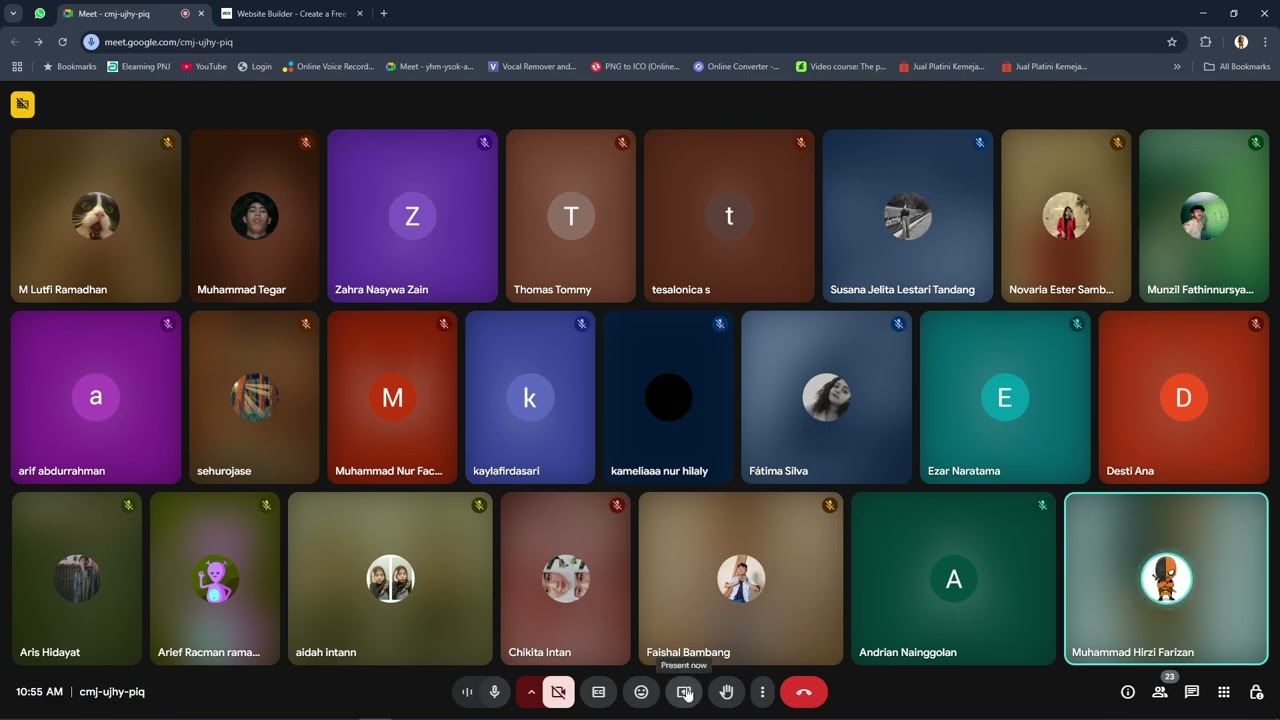Image resolution: width=1280 pixels, height=720 pixels.
Task: Open PNG to ICO bookmark
Action: point(635,67)
